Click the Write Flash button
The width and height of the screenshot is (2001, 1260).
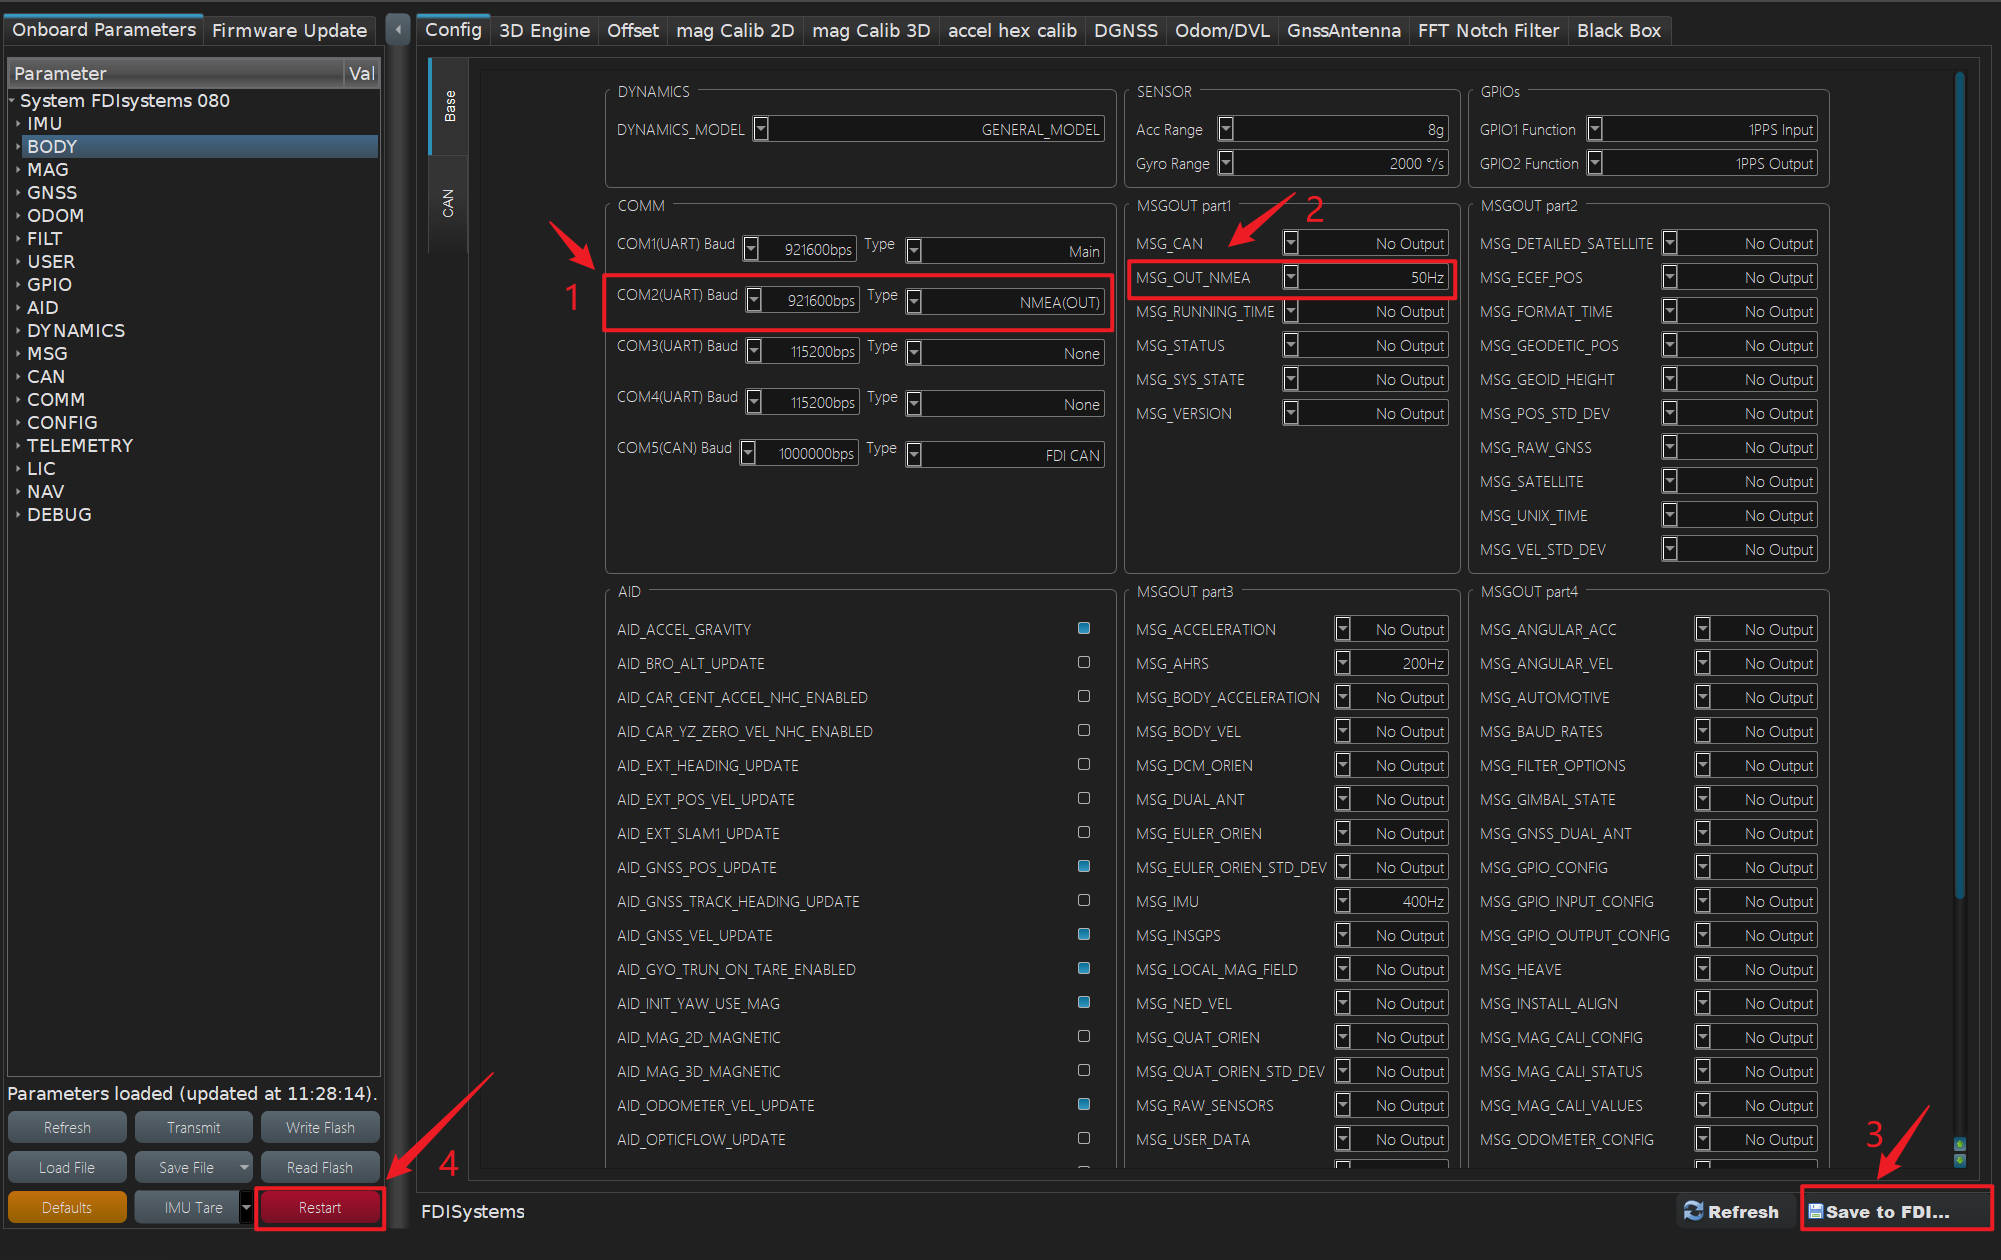tap(320, 1127)
